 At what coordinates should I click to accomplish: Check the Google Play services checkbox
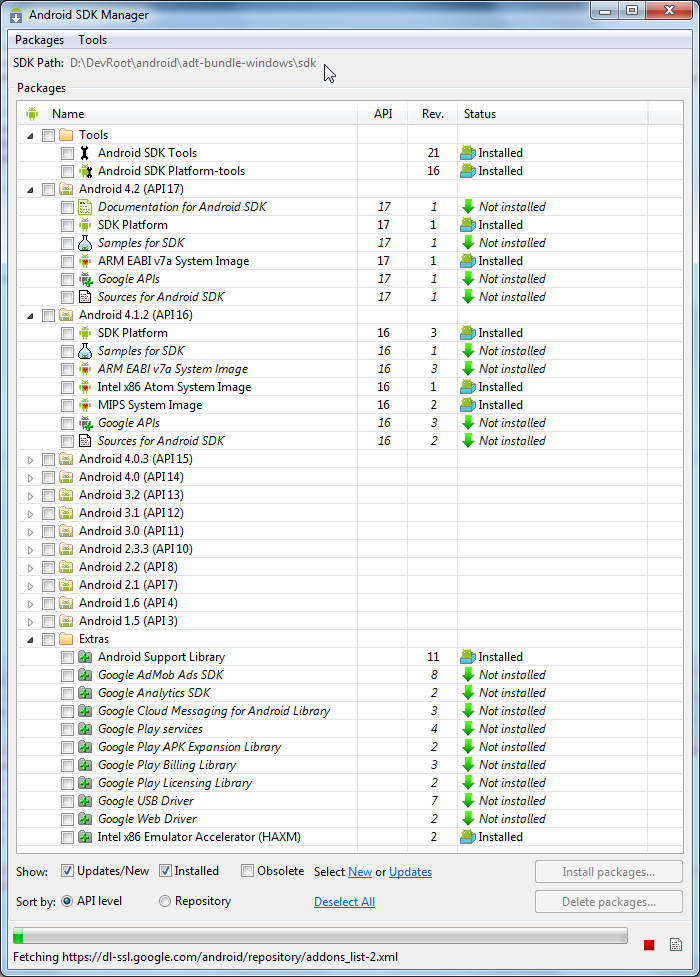pyautogui.click(x=67, y=729)
